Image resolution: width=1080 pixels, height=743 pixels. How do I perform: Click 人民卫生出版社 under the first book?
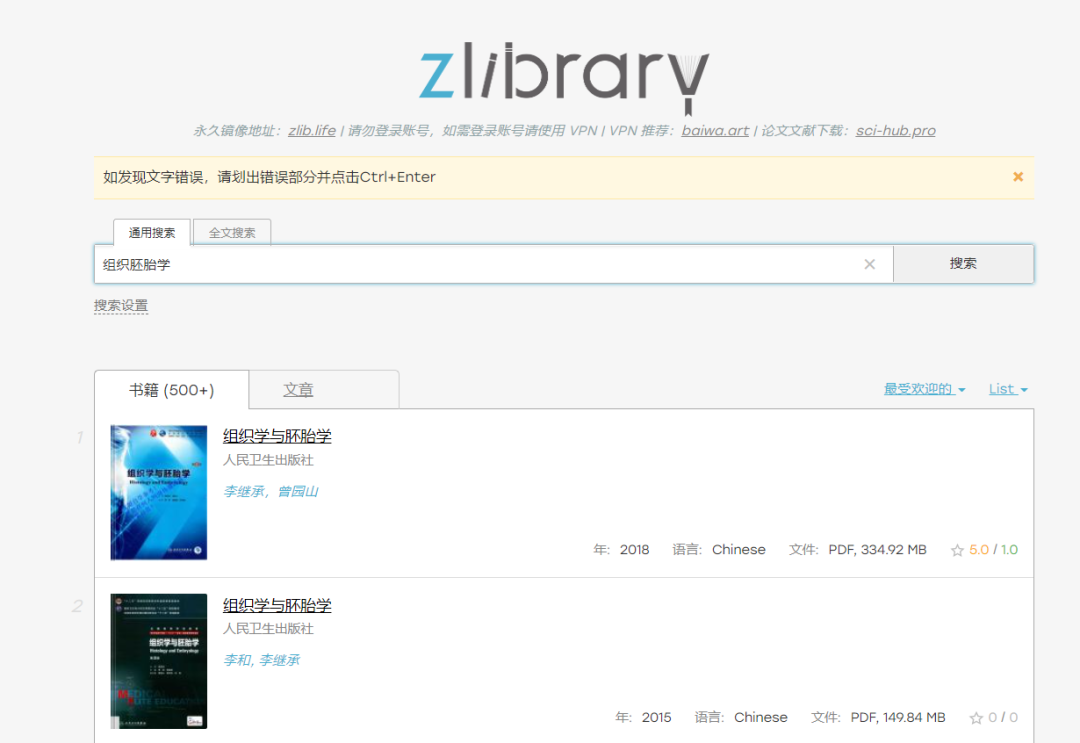click(x=268, y=460)
